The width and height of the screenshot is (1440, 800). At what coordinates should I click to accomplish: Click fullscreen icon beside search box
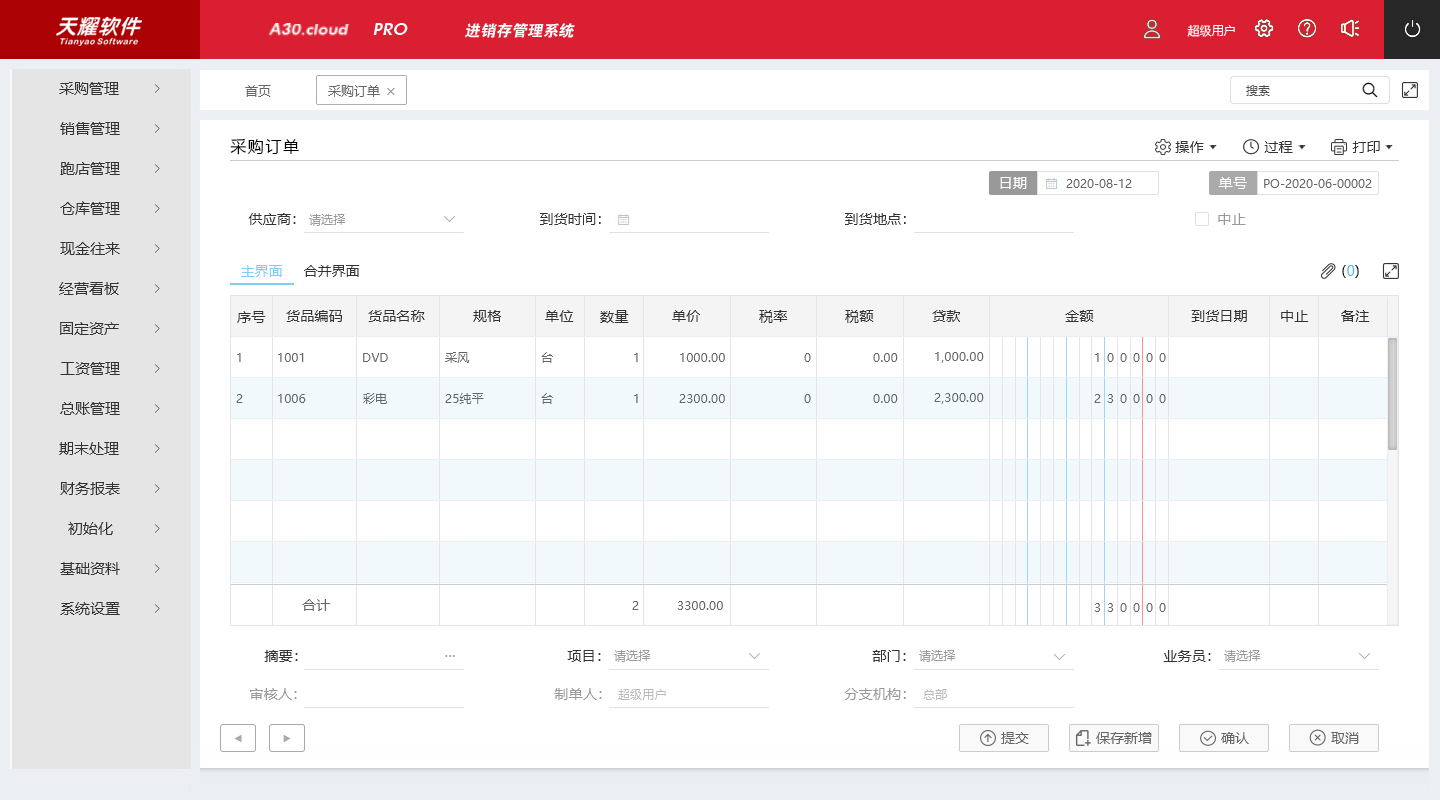pos(1410,90)
